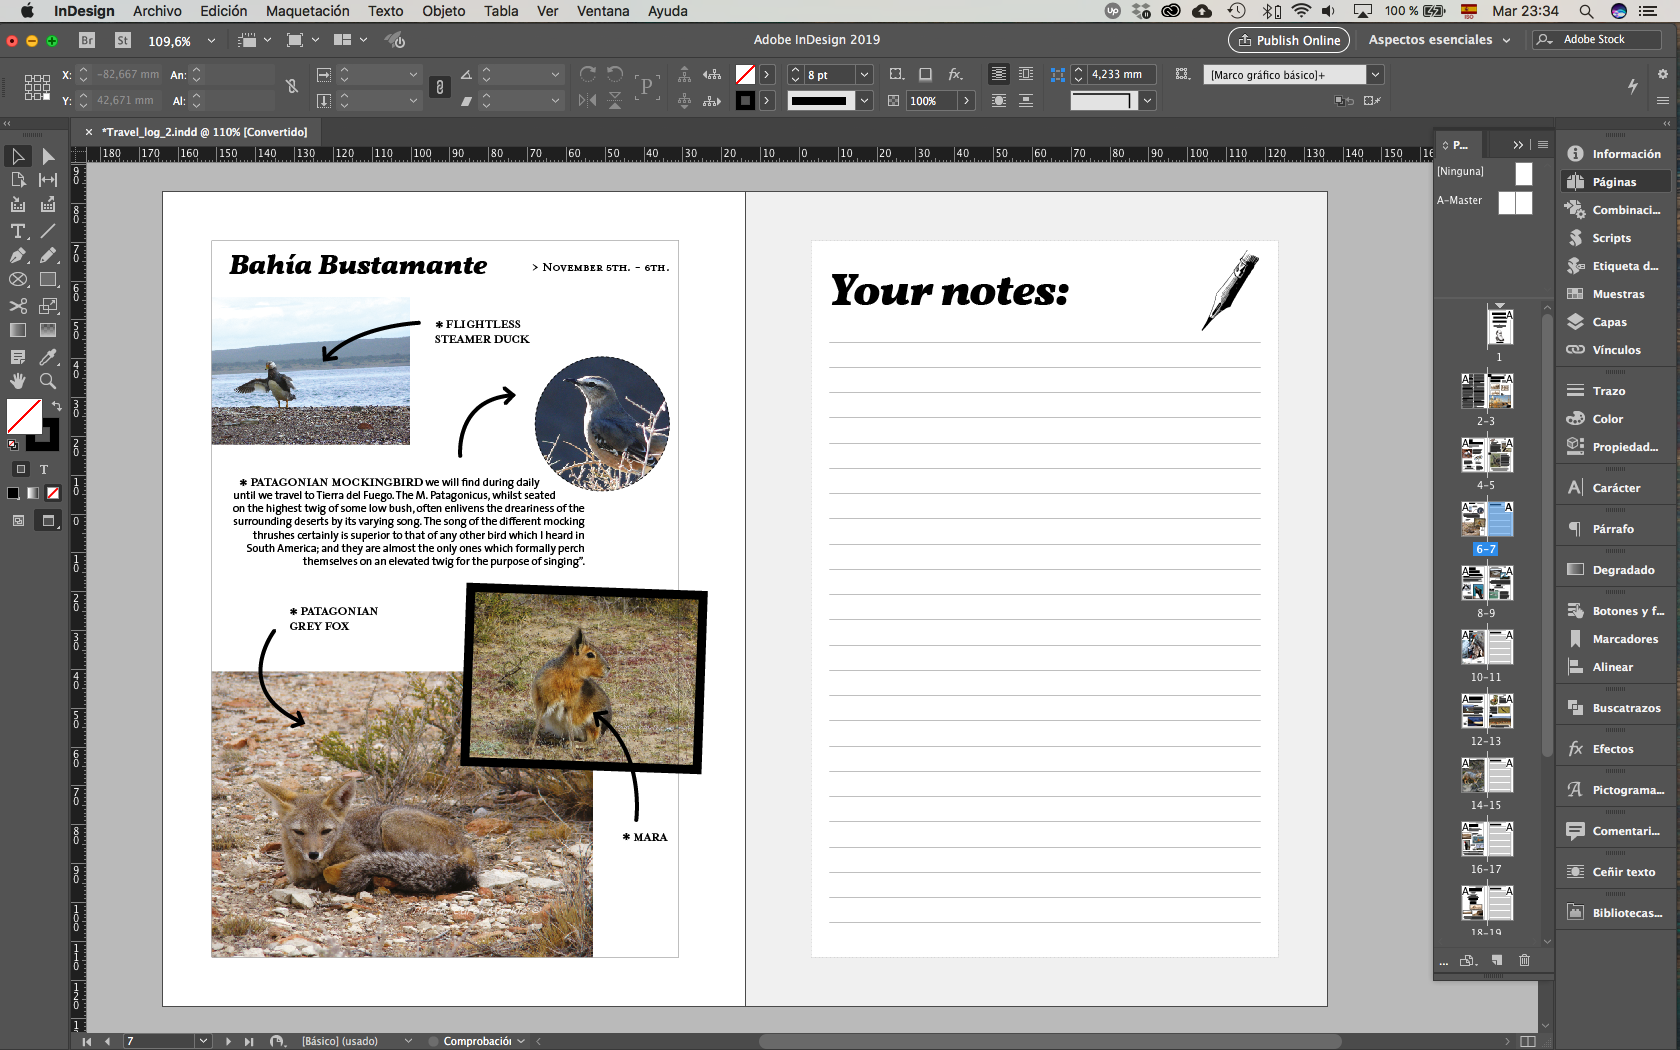1680x1050 pixels.
Task: Select the Scissors tool
Action: pyautogui.click(x=18, y=306)
